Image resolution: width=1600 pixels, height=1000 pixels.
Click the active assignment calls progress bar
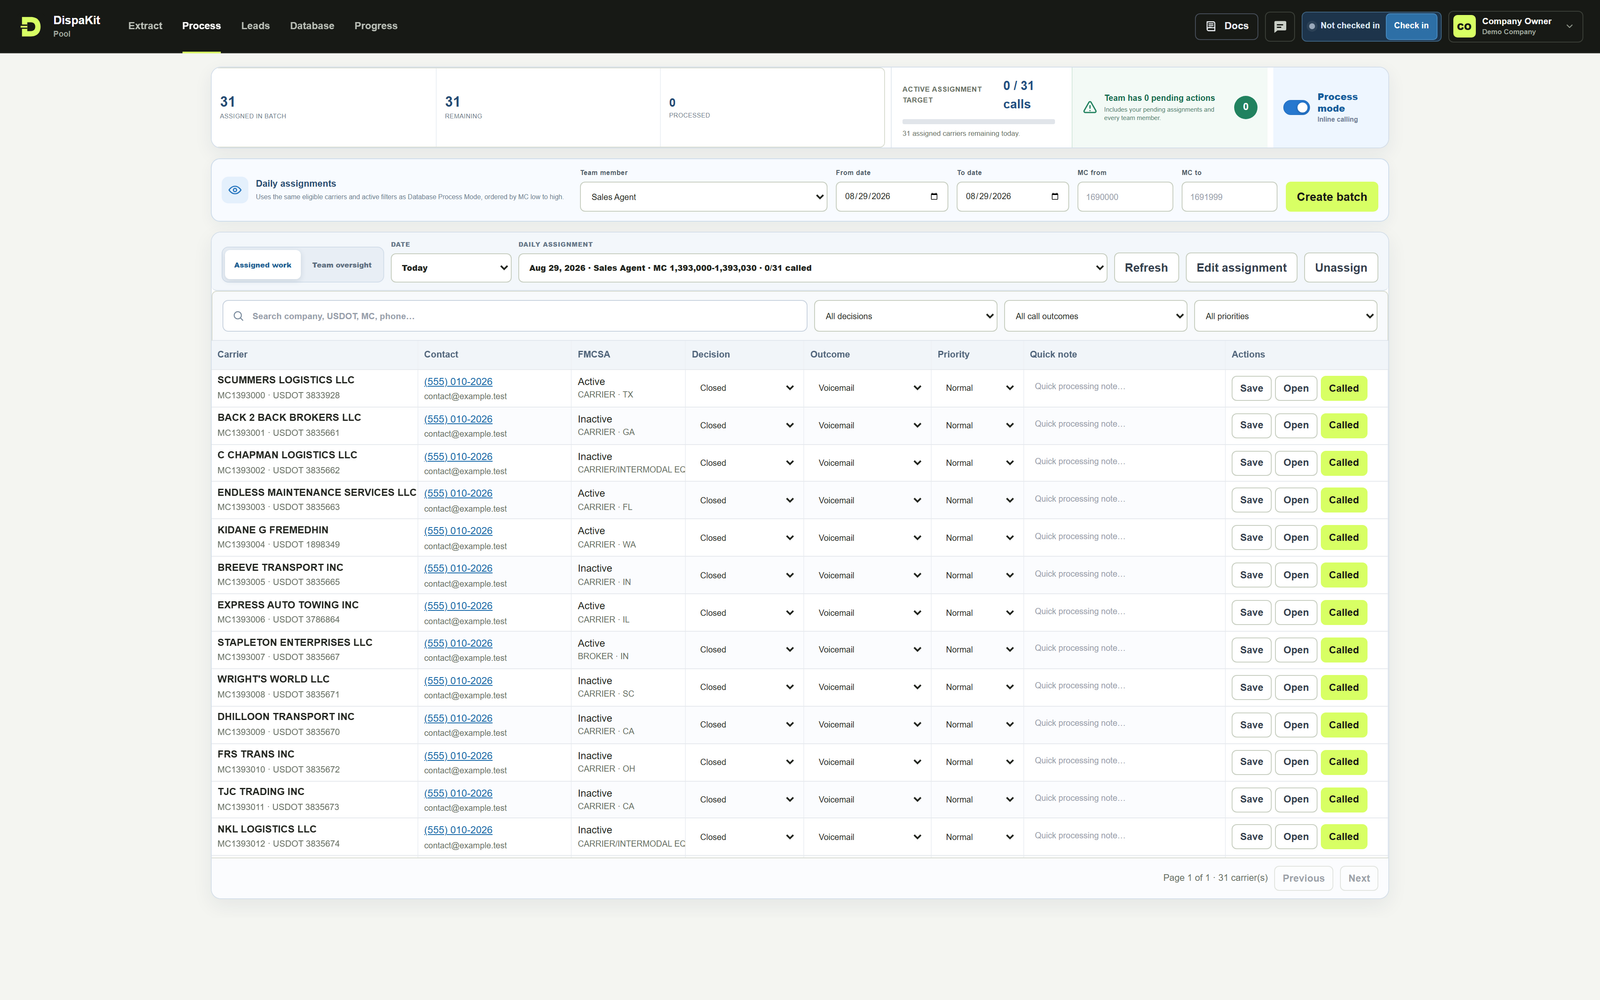pyautogui.click(x=978, y=122)
